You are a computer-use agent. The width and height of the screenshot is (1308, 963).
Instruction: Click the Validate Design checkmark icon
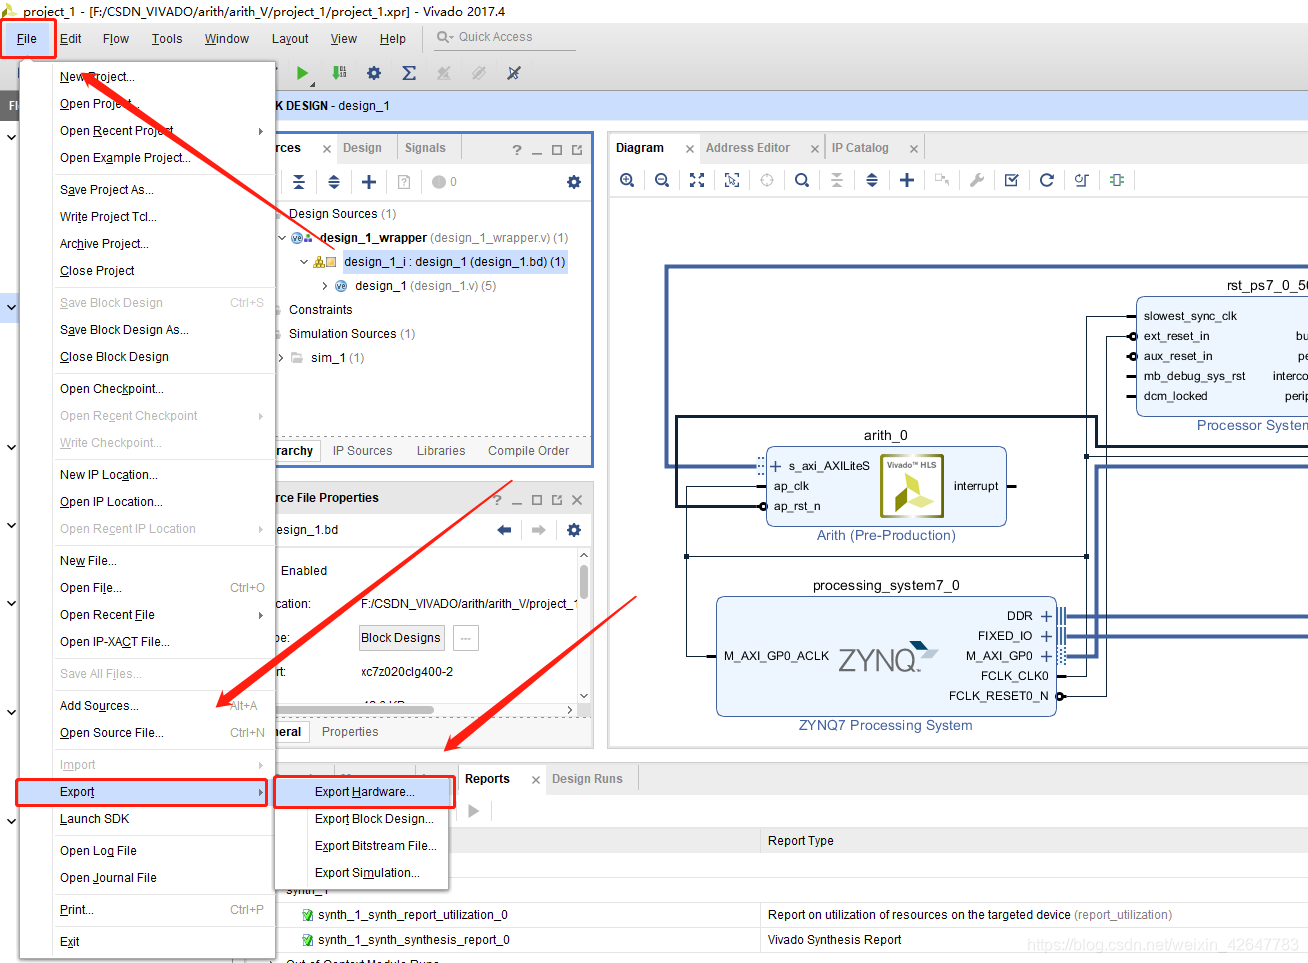point(1012,180)
